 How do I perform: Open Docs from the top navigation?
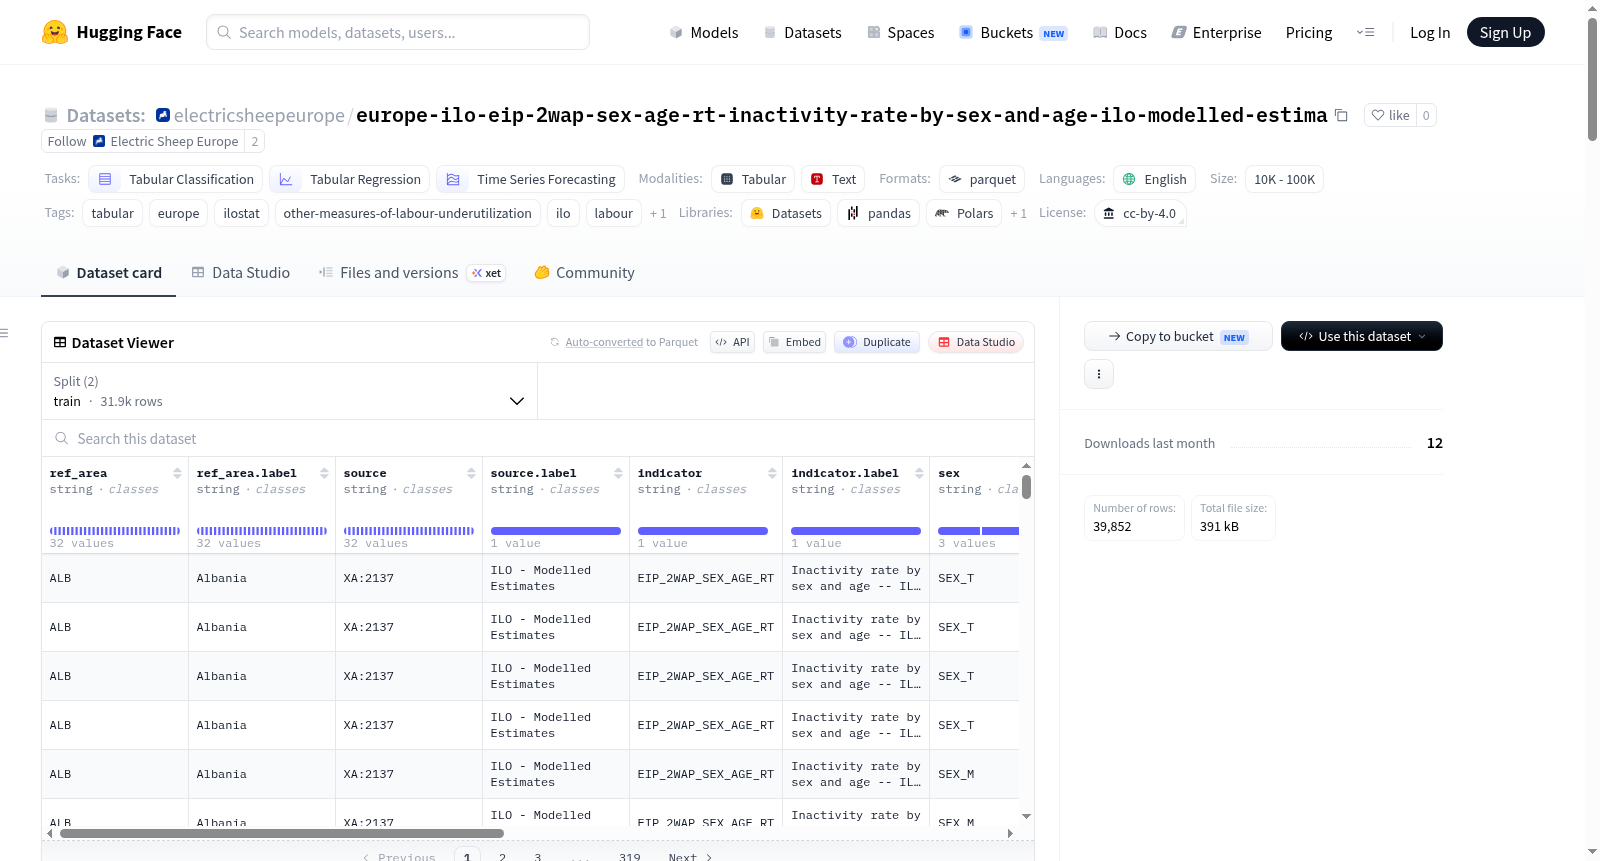tap(1120, 33)
